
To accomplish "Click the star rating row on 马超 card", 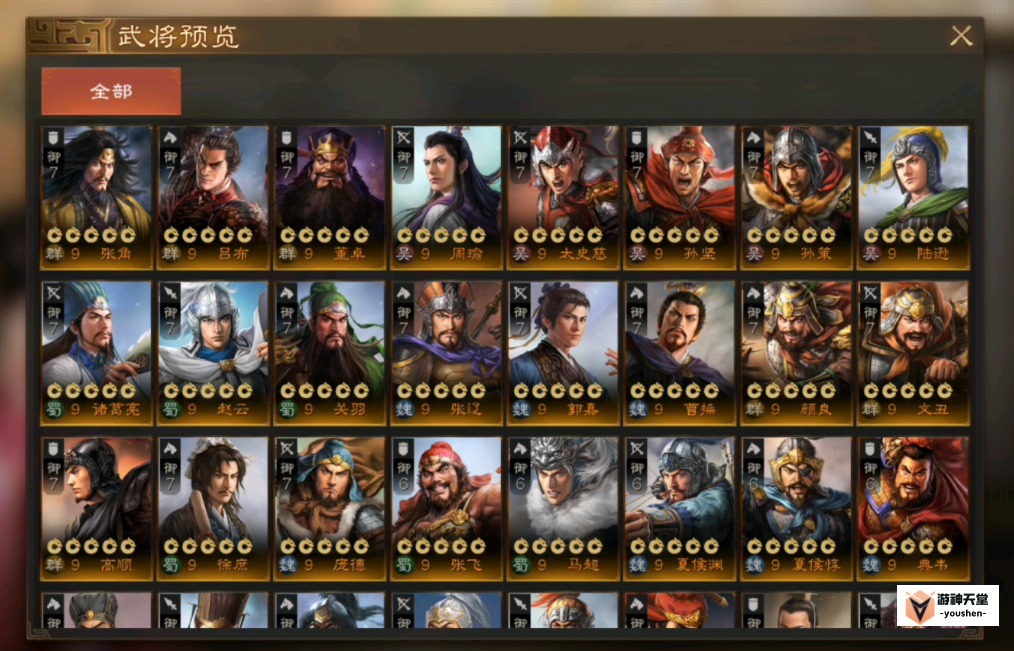I will [558, 546].
